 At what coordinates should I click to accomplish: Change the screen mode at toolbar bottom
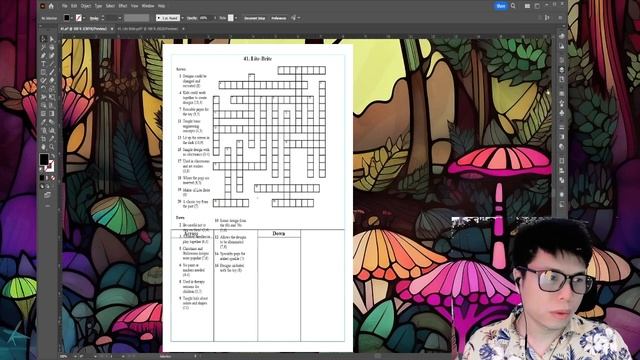(x=47, y=195)
